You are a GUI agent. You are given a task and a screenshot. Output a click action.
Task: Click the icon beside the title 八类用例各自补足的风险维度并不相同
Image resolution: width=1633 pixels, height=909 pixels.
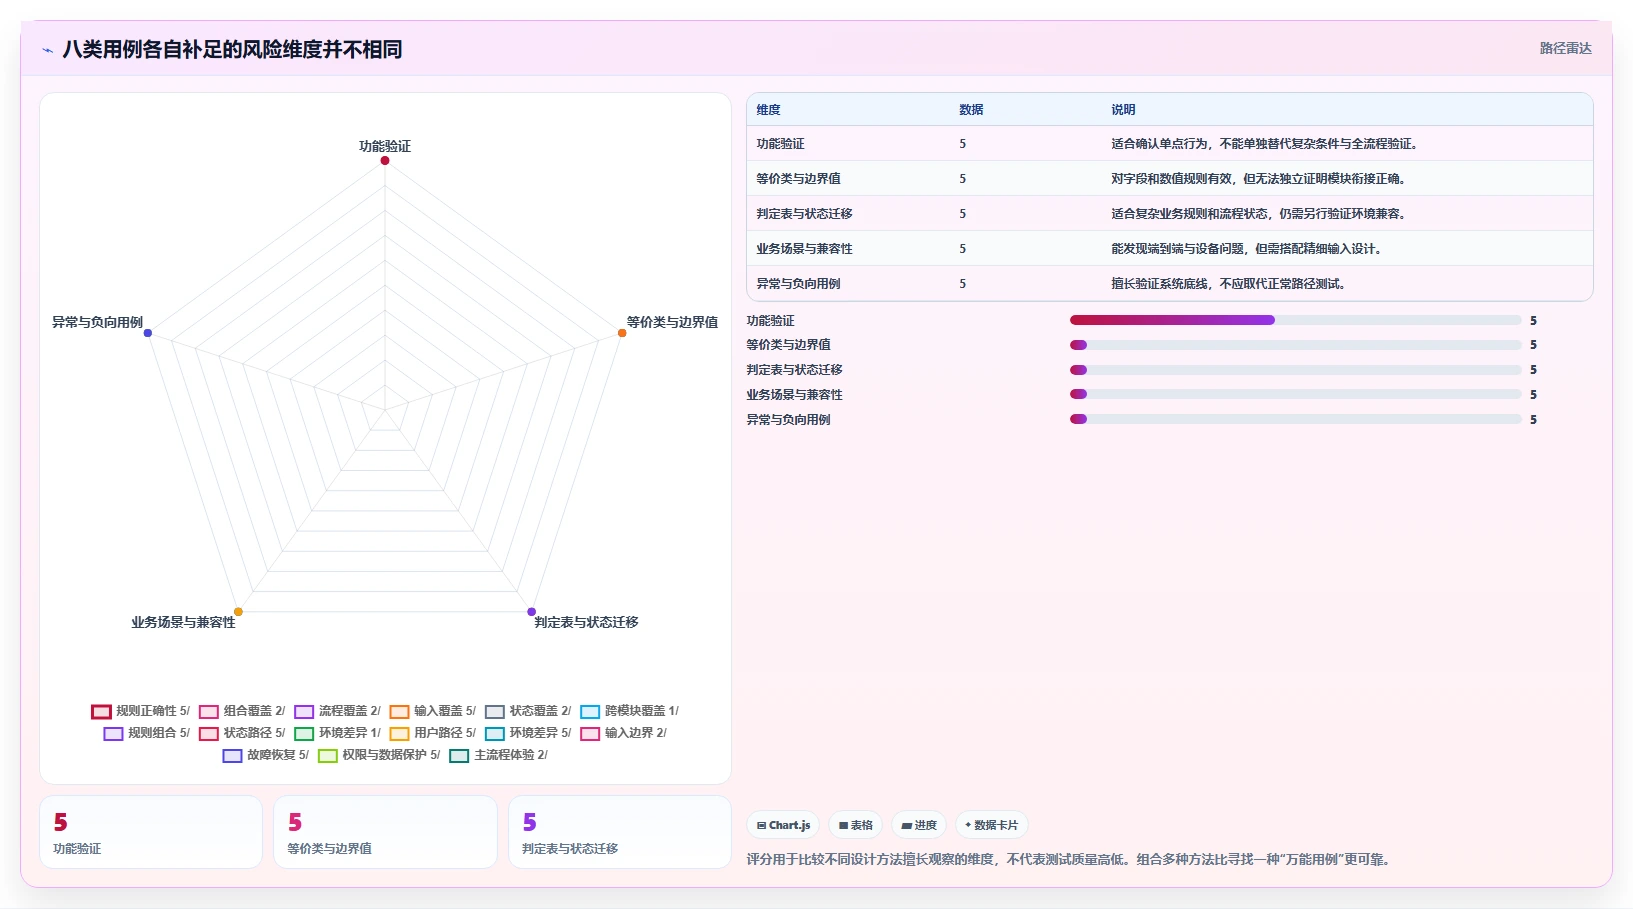[47, 50]
